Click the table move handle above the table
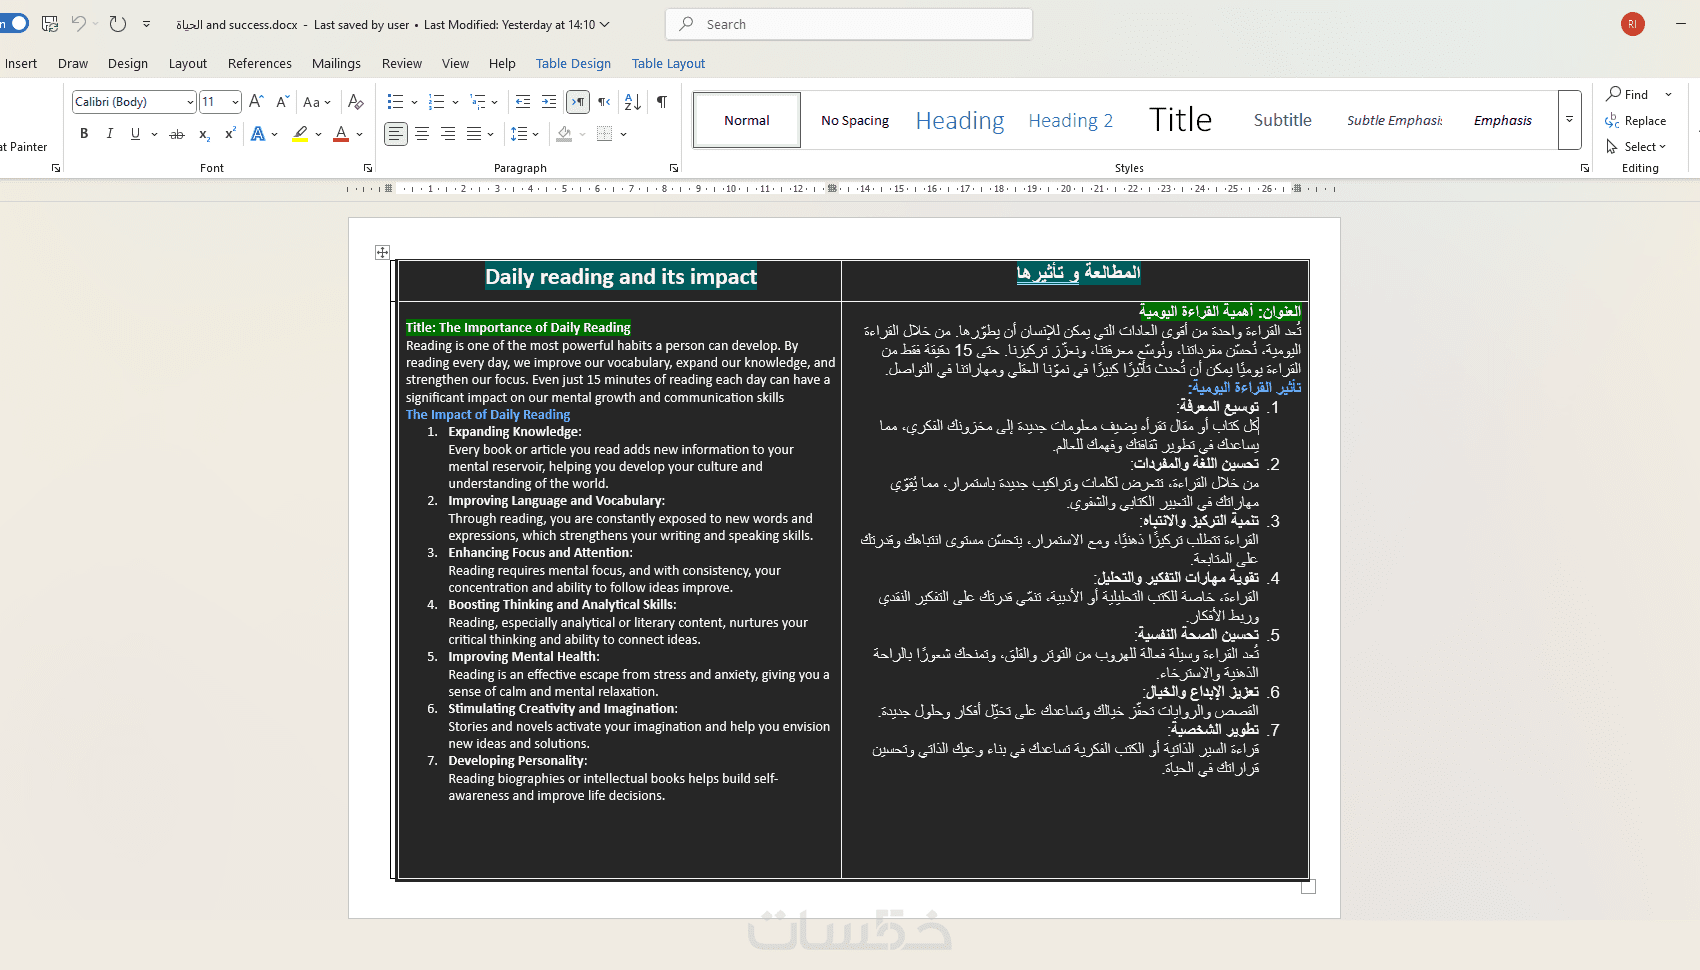Viewport: 1700px width, 970px height. (382, 252)
